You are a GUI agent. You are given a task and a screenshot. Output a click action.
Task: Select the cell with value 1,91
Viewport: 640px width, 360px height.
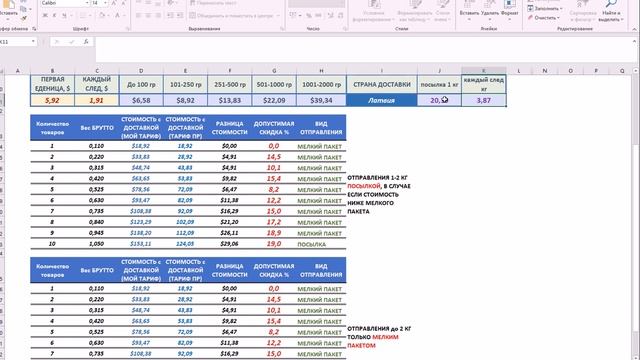tap(97, 100)
